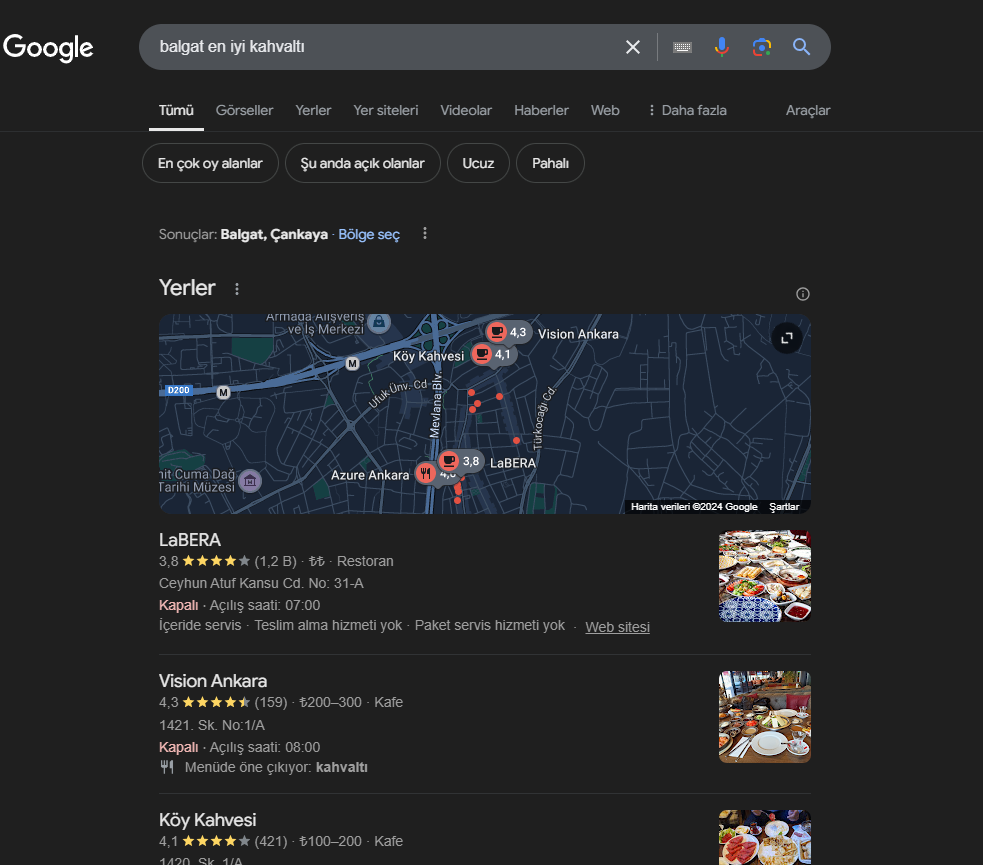Click the Armada Alışveriş shopping pin
Screen dimensions: 983x865
pyautogui.click(x=379, y=322)
